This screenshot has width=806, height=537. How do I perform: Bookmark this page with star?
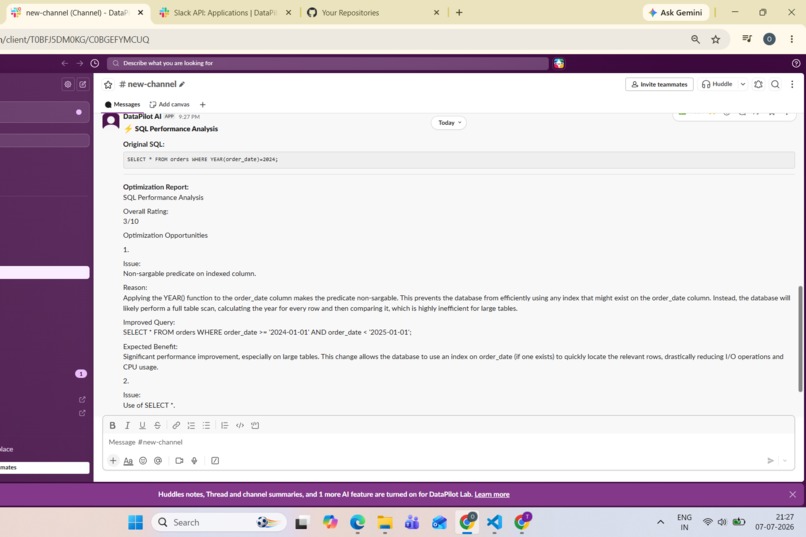(716, 40)
